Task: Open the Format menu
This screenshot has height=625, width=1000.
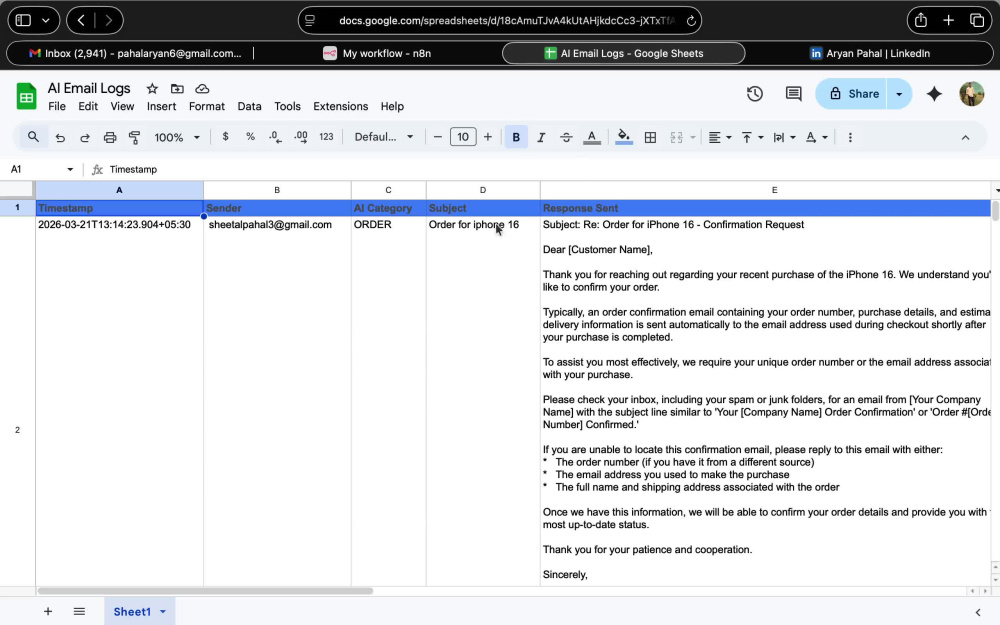Action: click(207, 107)
